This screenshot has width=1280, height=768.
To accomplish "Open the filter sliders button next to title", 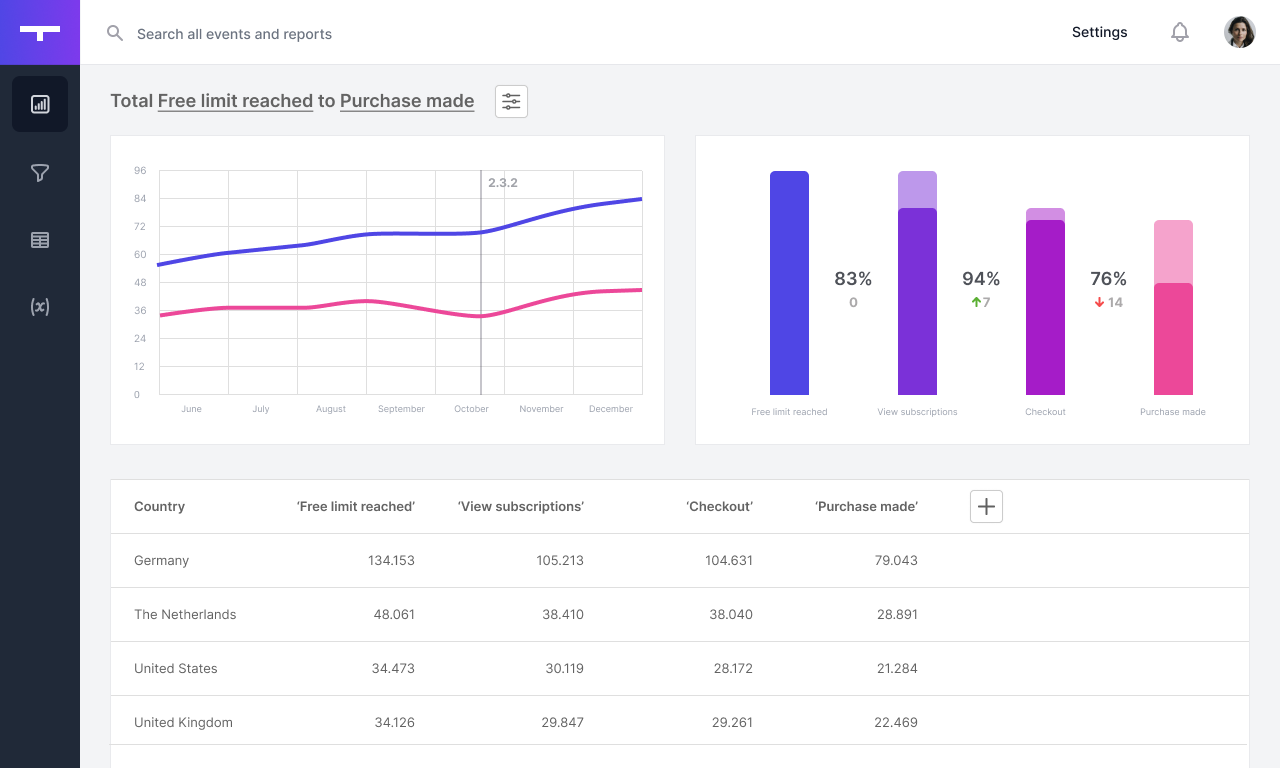I will pyautogui.click(x=511, y=101).
